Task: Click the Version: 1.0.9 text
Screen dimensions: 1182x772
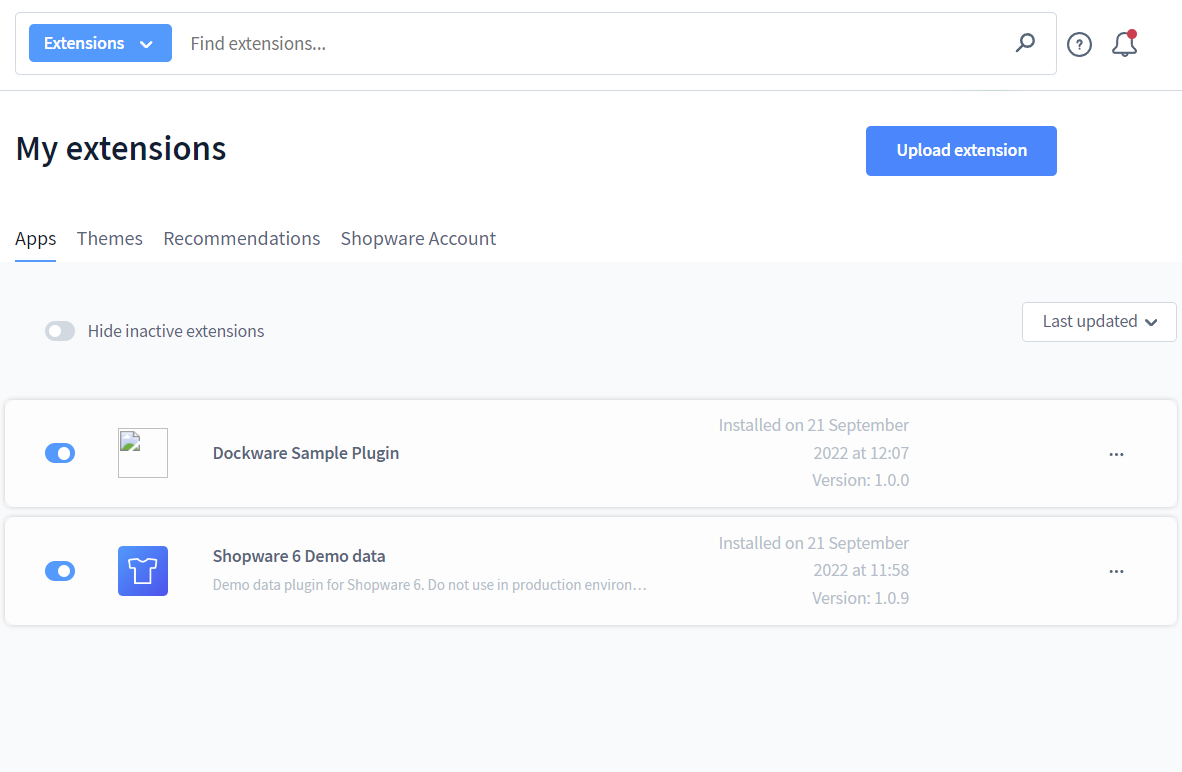Action: 860,598
